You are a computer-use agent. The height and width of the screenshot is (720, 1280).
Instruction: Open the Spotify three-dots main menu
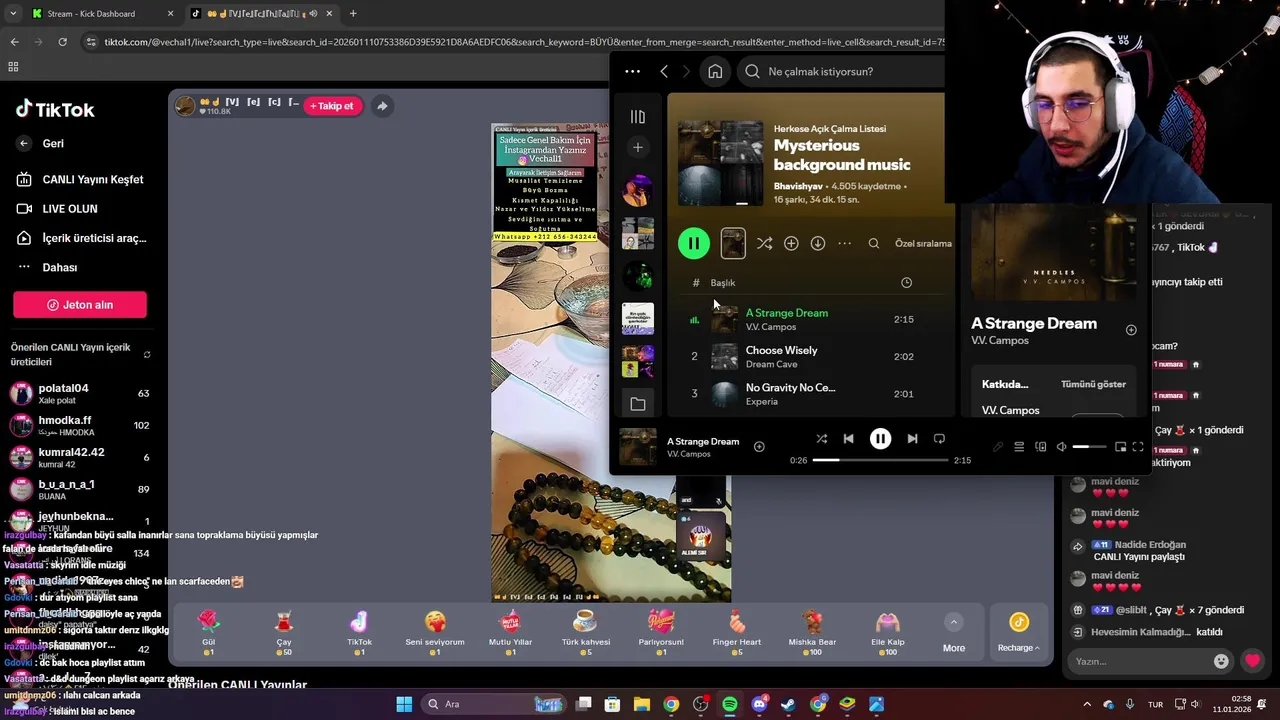(632, 71)
